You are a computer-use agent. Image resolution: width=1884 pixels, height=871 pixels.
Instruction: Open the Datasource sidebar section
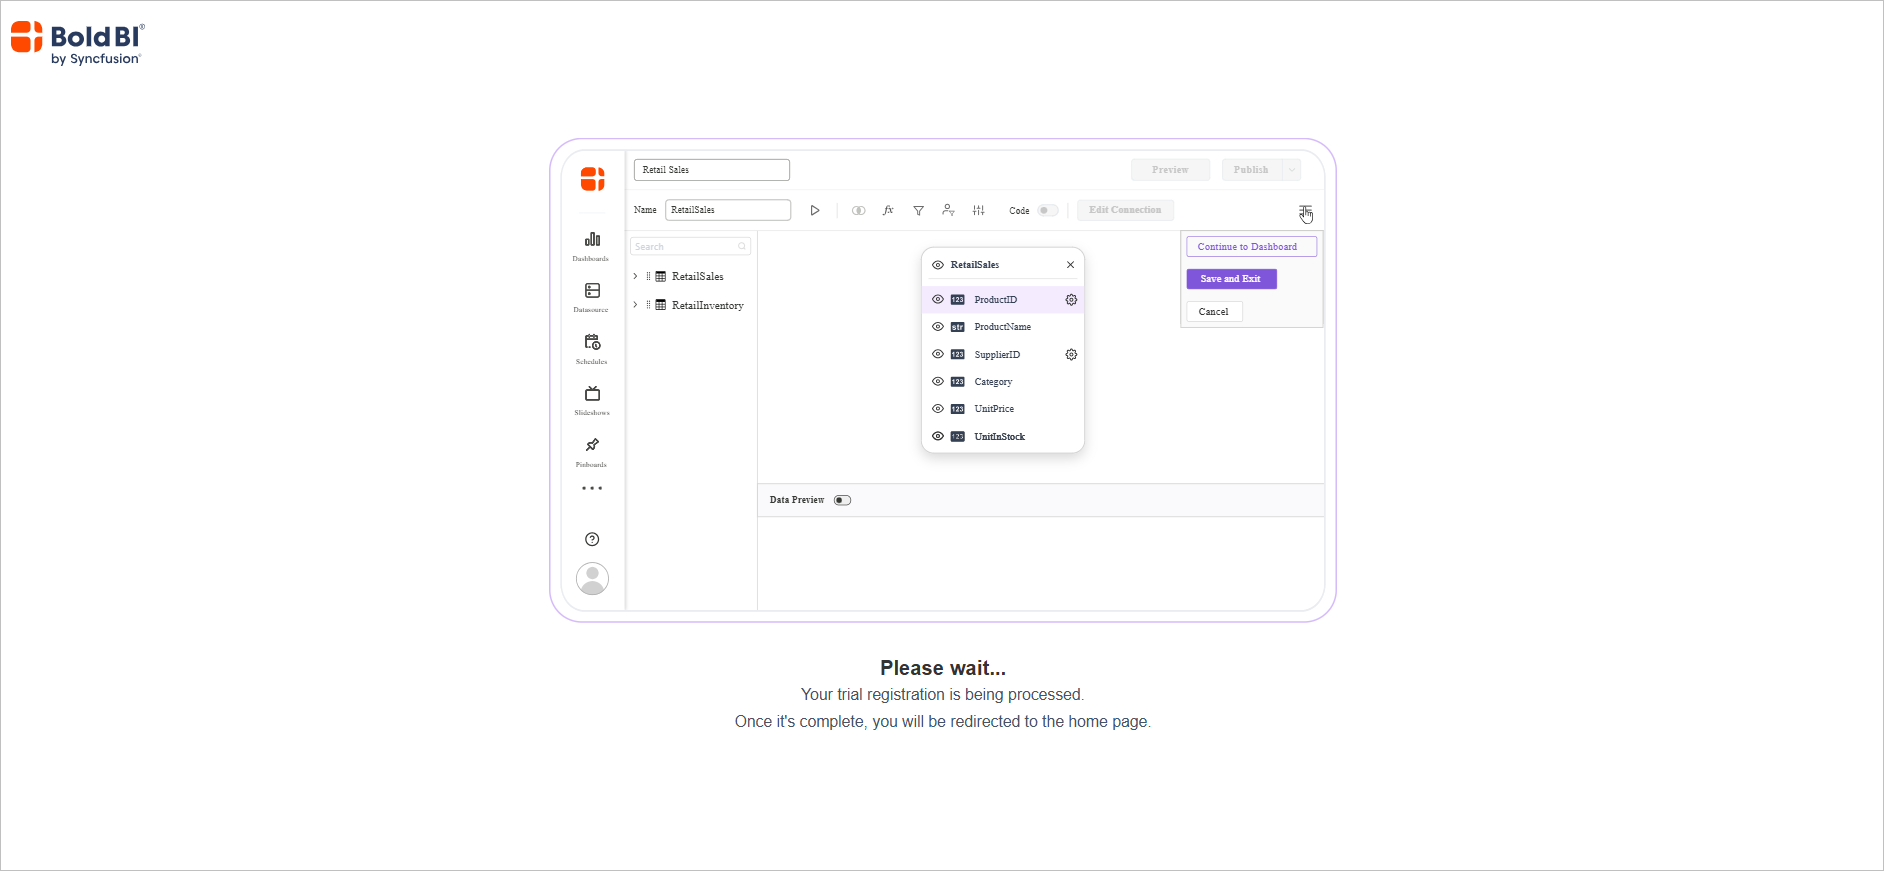(592, 297)
